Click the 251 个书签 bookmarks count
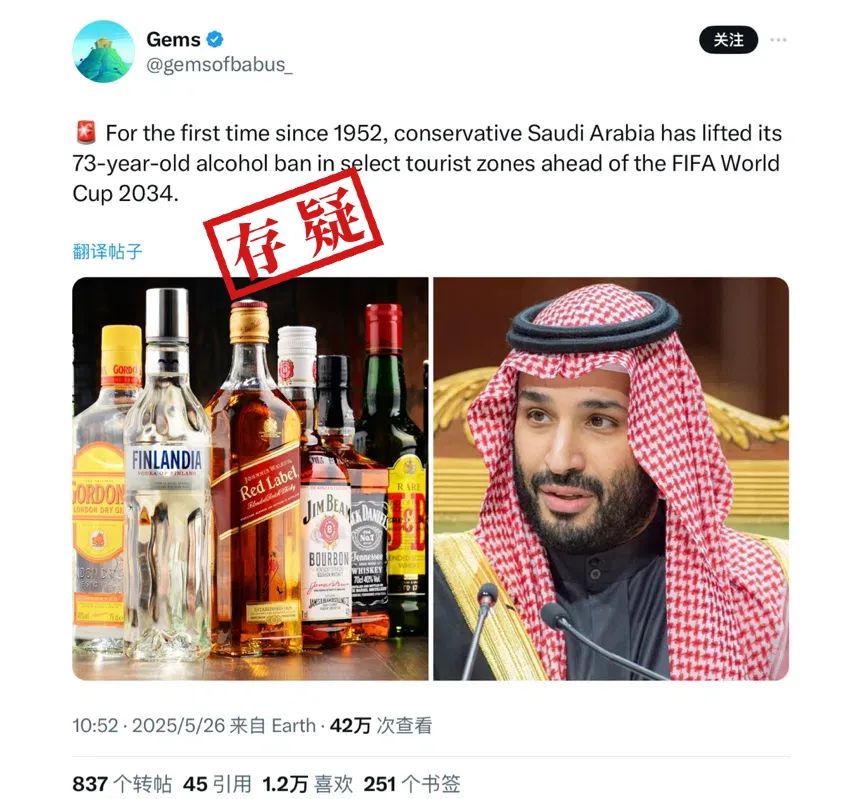 tap(412, 784)
